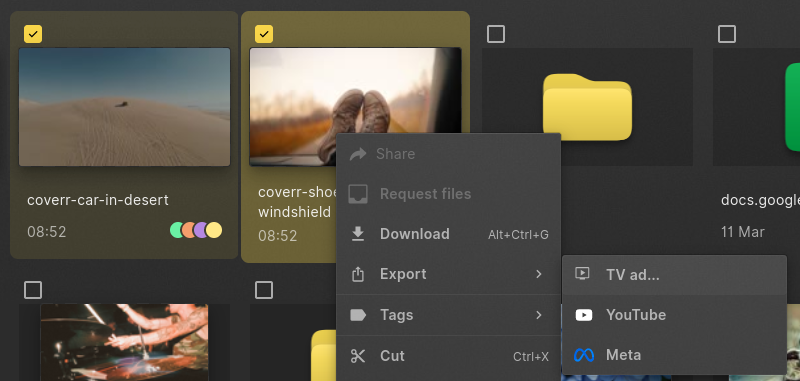This screenshot has width=800, height=381.
Task: Click the YouTube logo icon
Action: [584, 315]
